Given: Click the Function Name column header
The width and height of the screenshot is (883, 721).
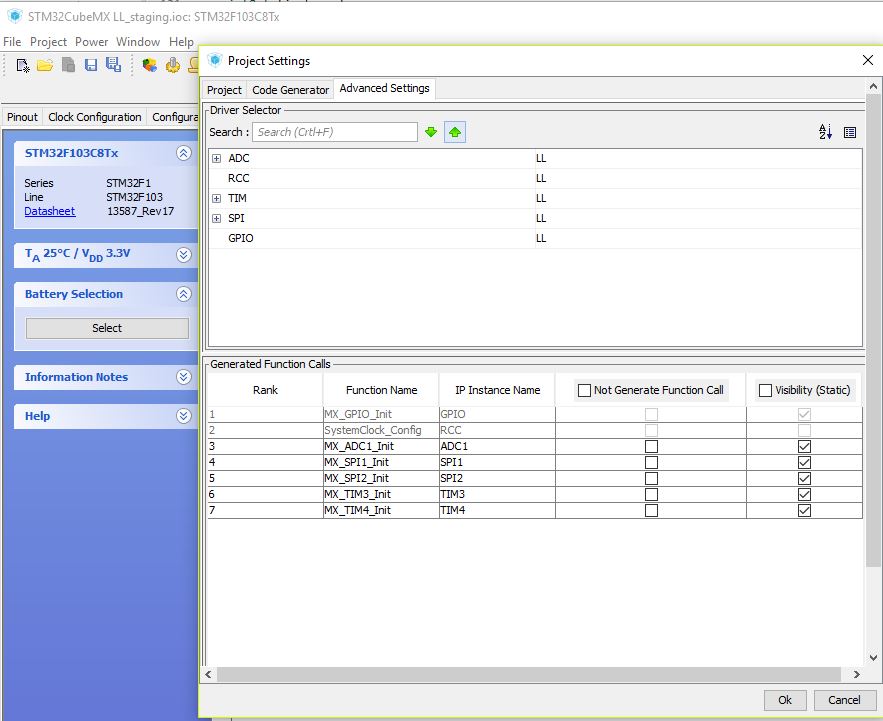Looking at the screenshot, I should (x=381, y=390).
